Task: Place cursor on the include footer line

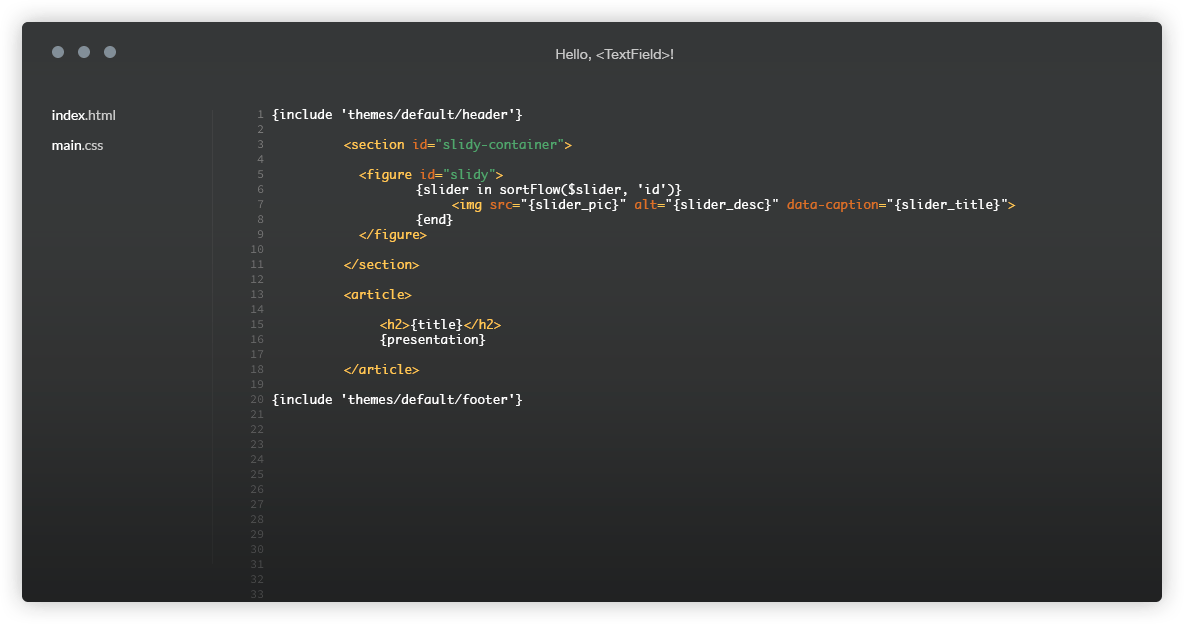Action: click(x=397, y=400)
